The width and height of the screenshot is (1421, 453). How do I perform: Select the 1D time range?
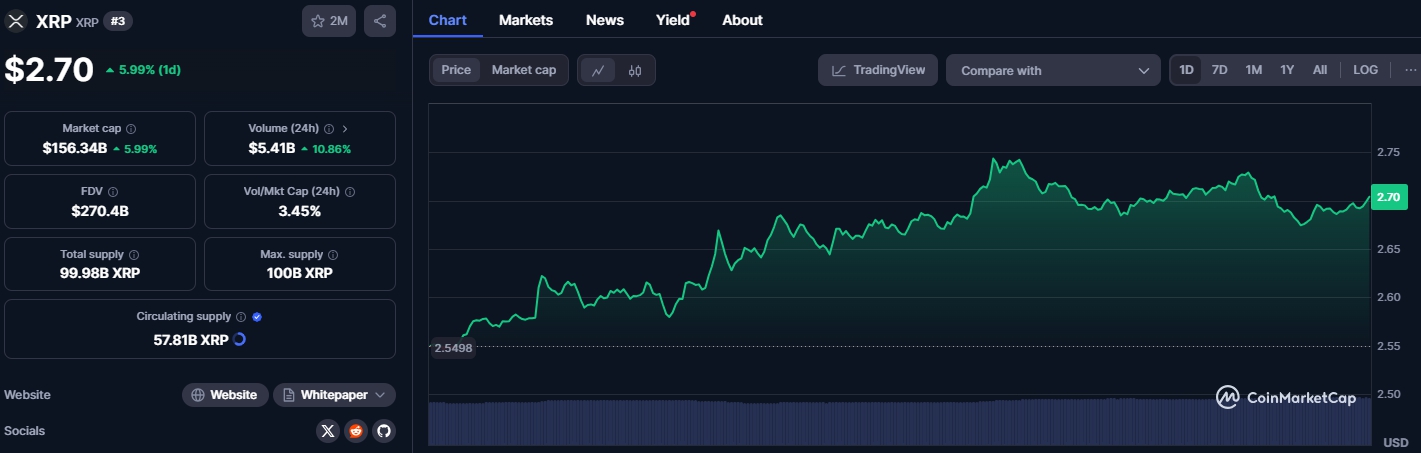[1186, 70]
